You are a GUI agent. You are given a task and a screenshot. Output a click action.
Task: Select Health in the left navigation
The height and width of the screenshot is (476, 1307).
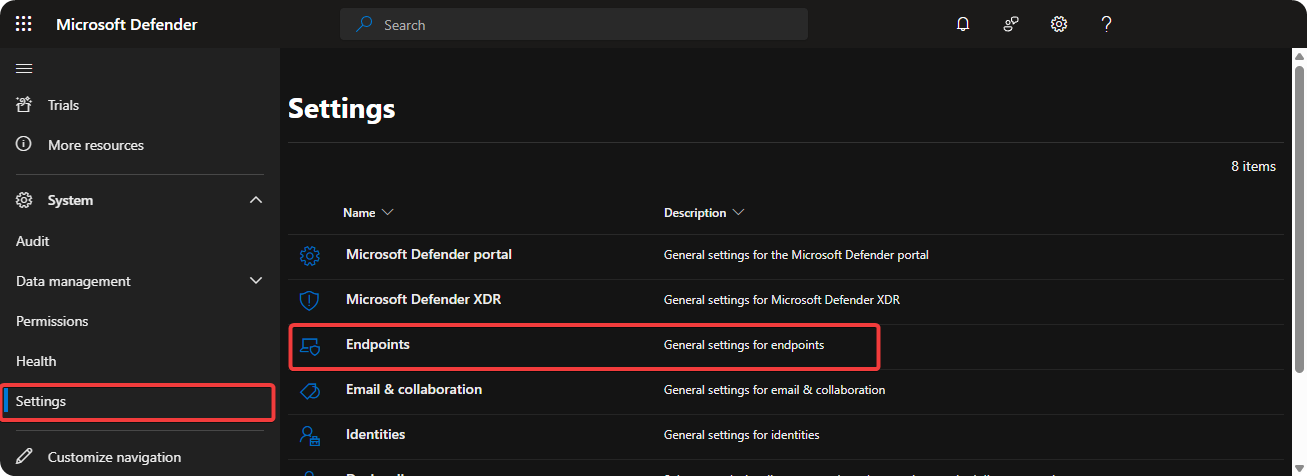tap(36, 361)
